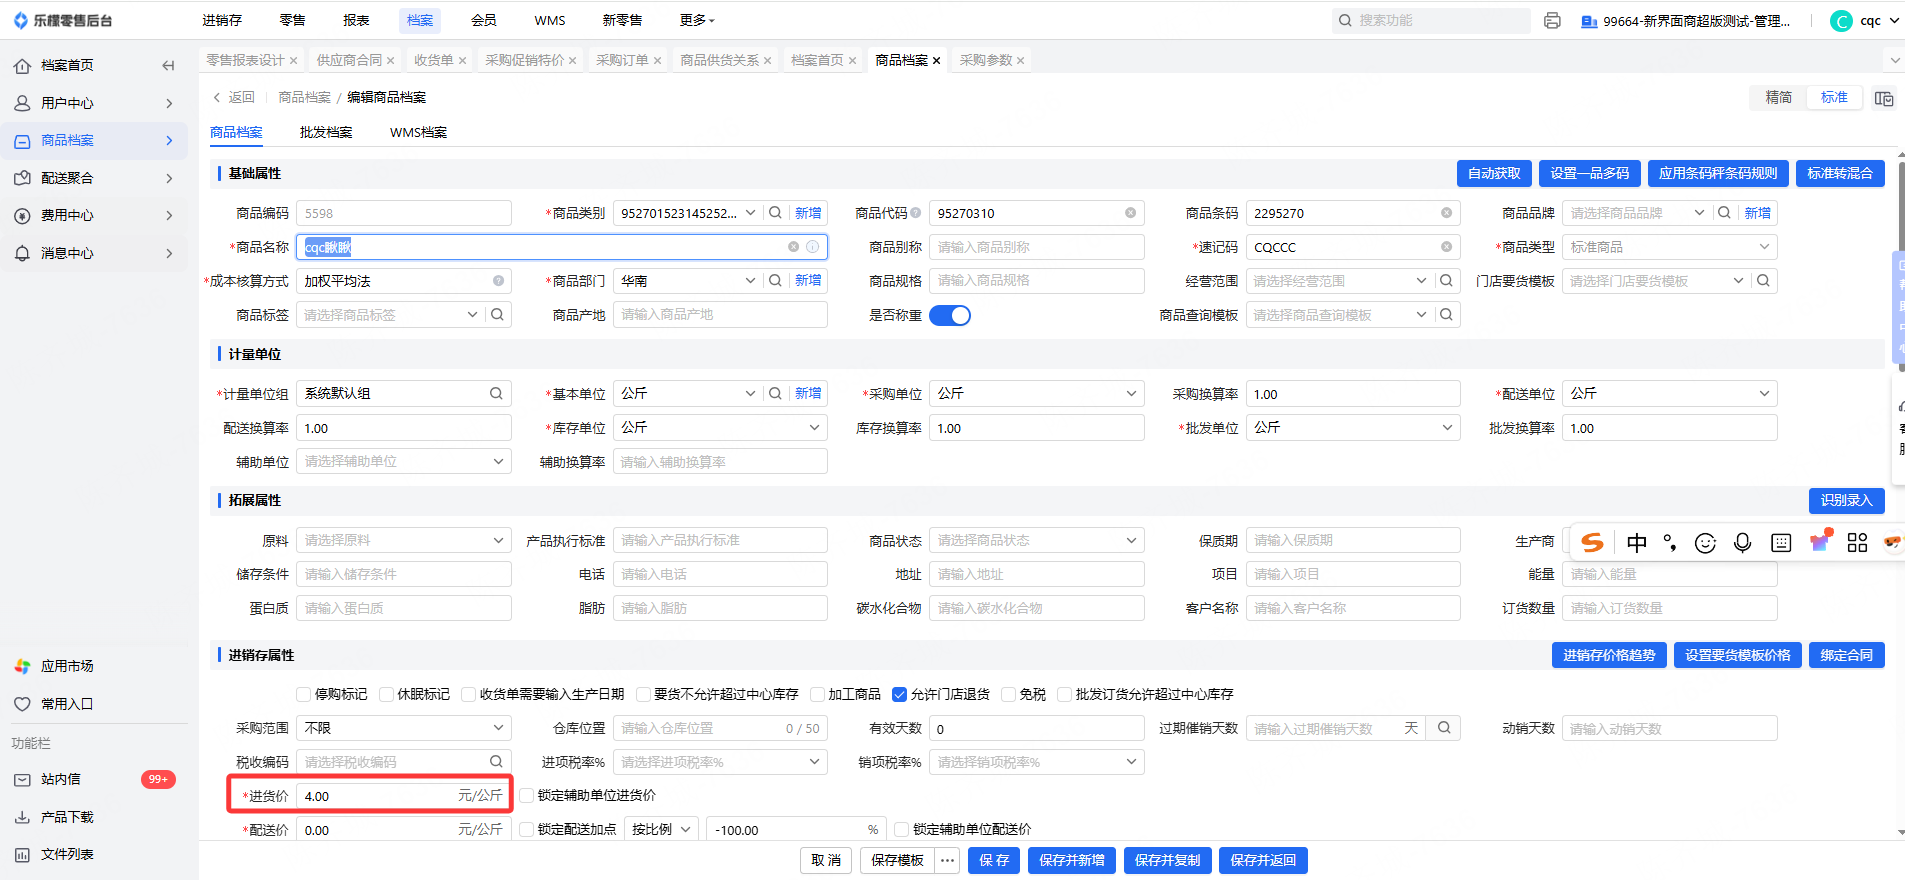Open the layout settings icon beside 标准

coord(1884,98)
